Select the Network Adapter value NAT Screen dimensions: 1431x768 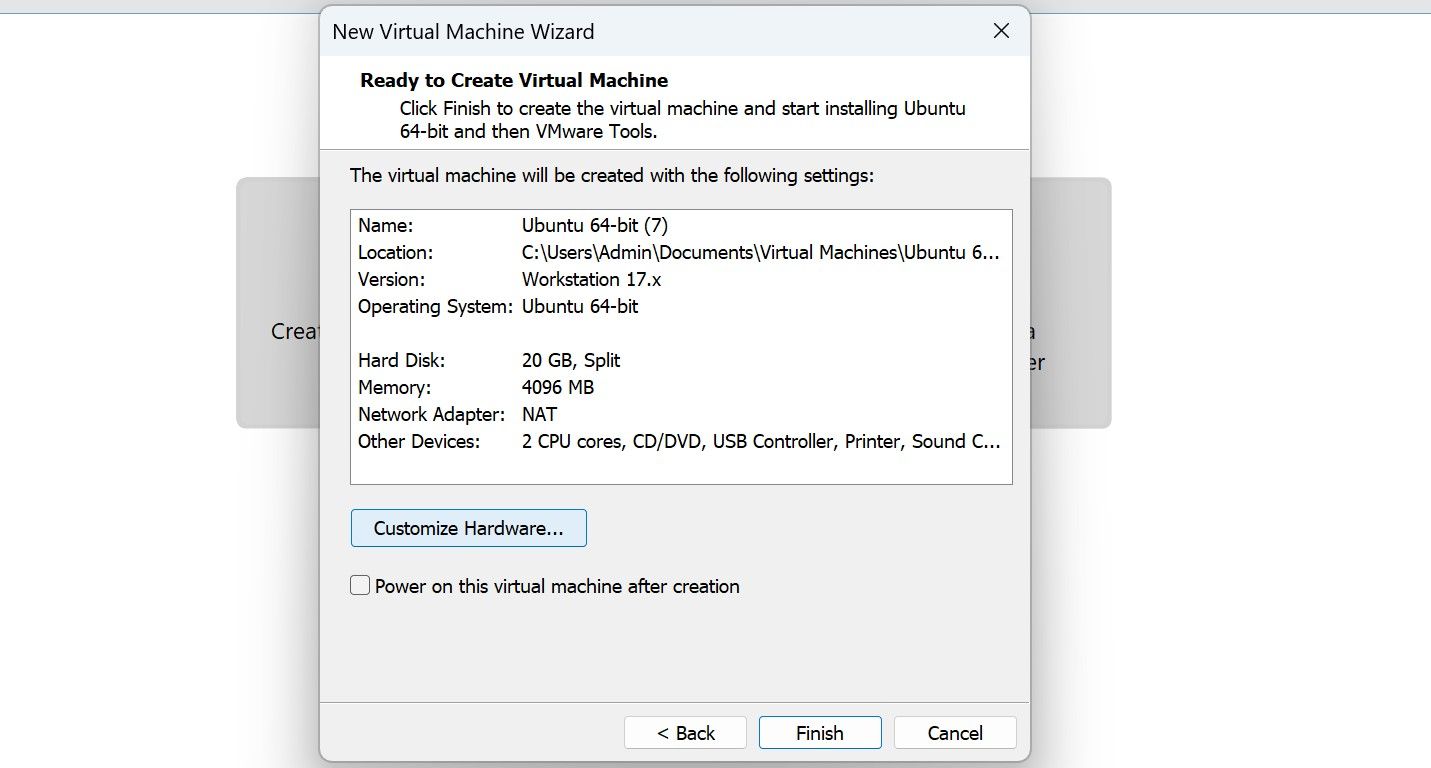(x=540, y=414)
